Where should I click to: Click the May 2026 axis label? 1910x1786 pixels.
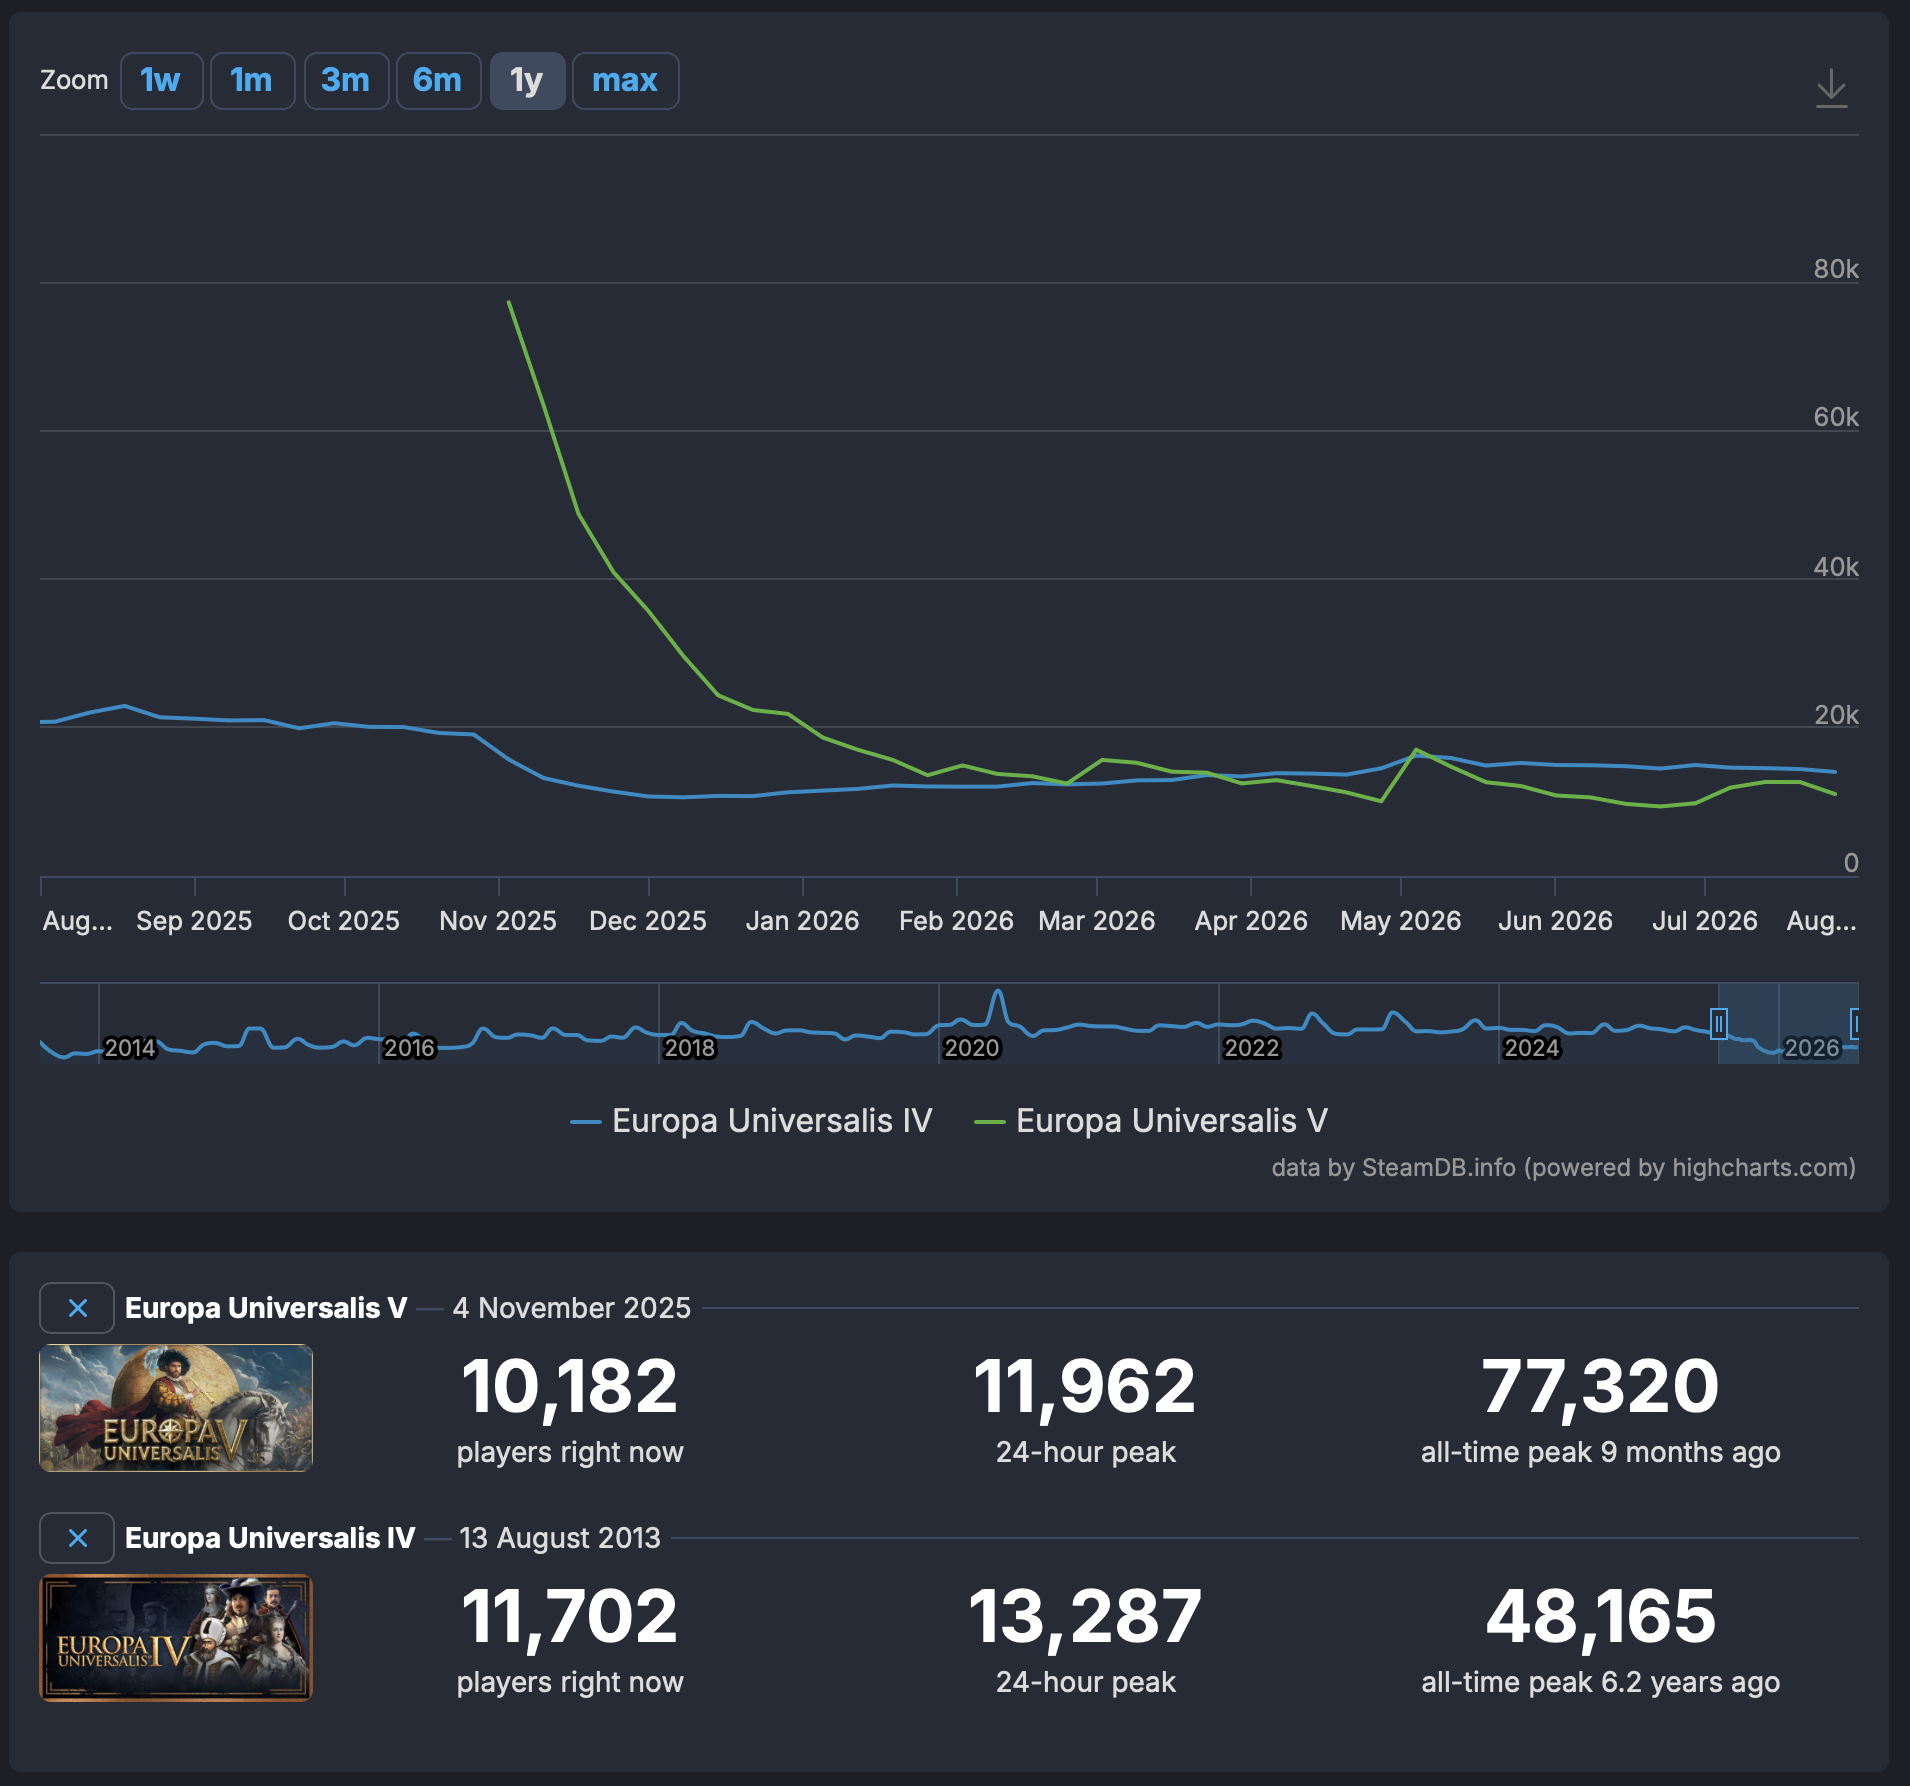[1401, 921]
